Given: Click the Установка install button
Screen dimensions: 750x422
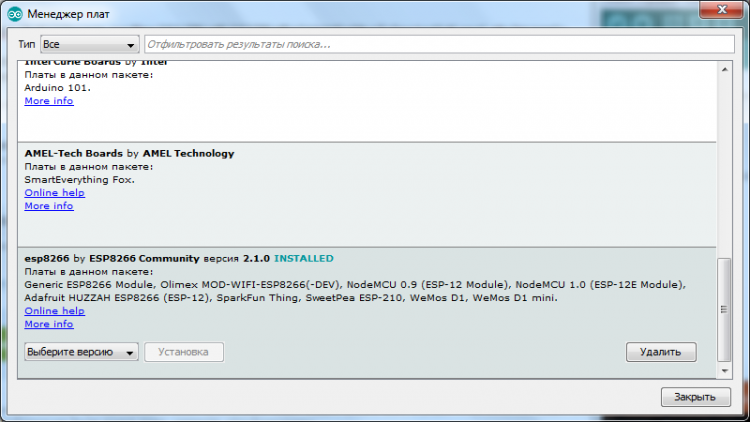Looking at the screenshot, I should coord(184,352).
